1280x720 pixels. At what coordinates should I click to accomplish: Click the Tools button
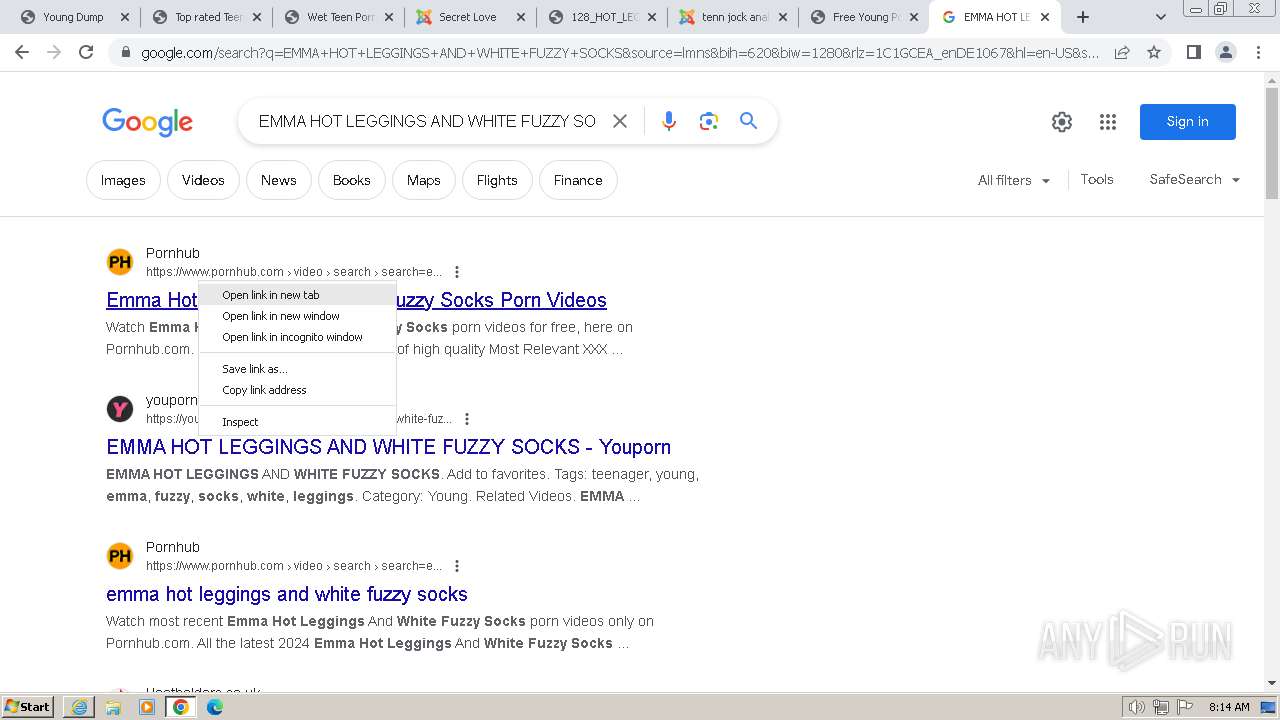tap(1097, 180)
